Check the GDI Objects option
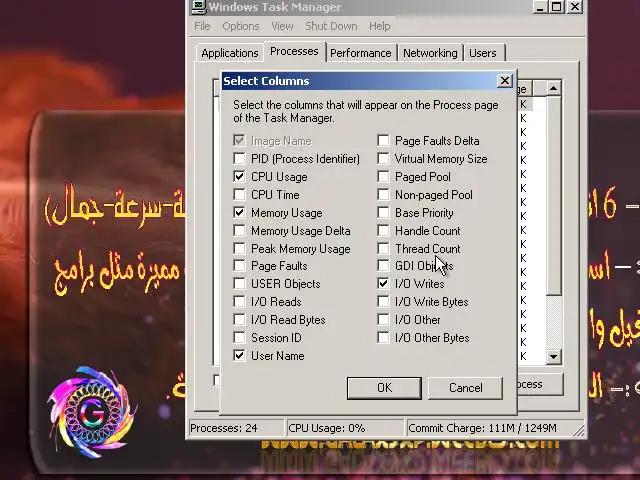Image resolution: width=640 pixels, height=480 pixels. [383, 265]
